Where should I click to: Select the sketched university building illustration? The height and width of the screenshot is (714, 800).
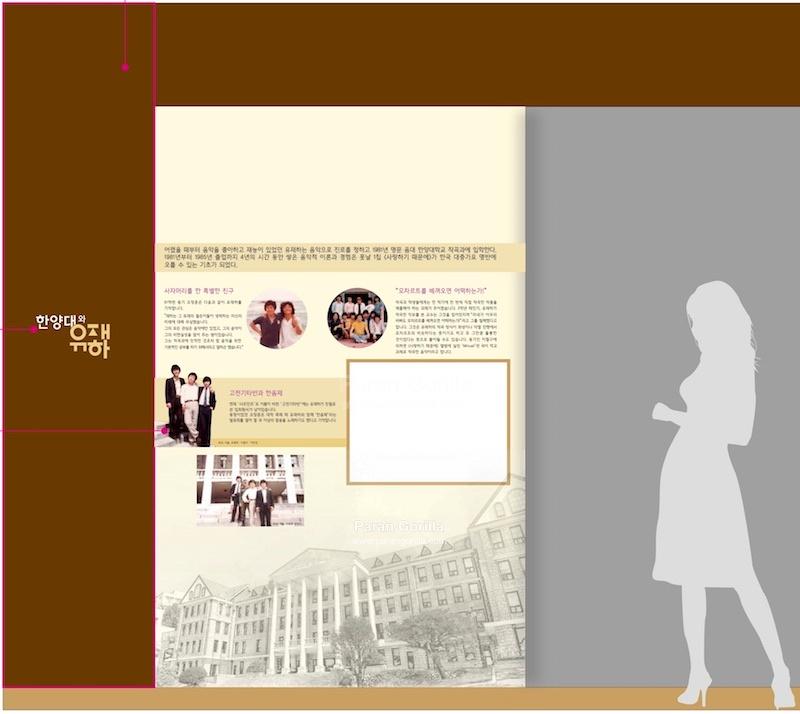point(350,610)
